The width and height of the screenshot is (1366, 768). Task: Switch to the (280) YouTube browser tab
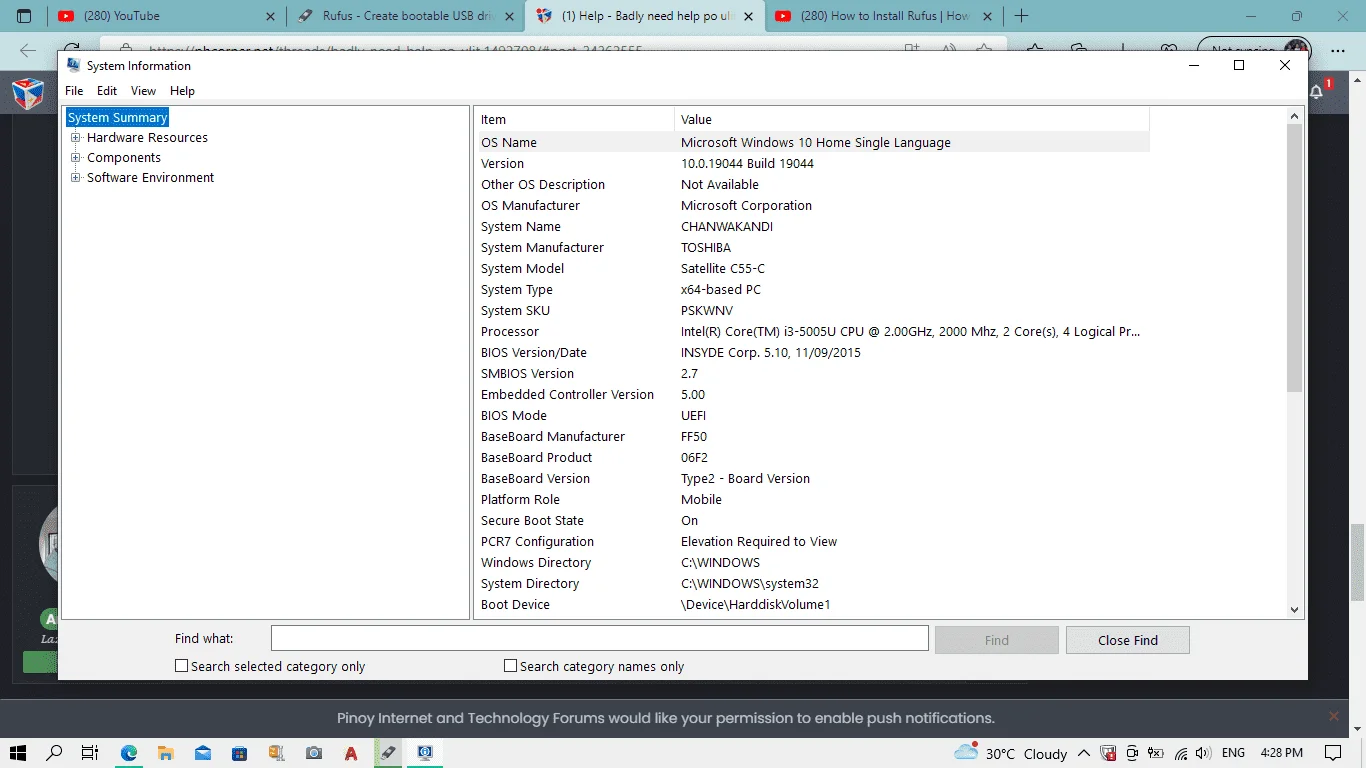166,16
